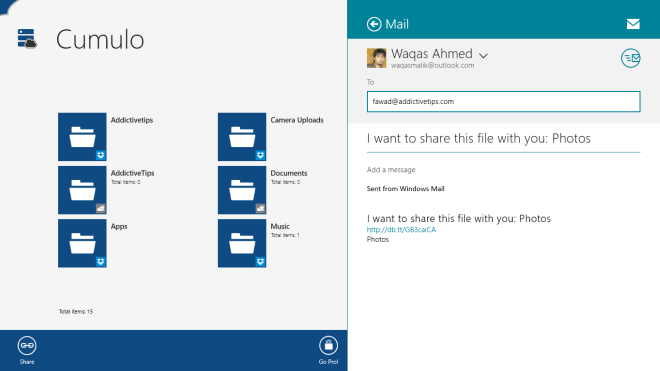The height and width of the screenshot is (371, 660).
Task: Click the Cumulo app logo icon
Action: [x=27, y=38]
